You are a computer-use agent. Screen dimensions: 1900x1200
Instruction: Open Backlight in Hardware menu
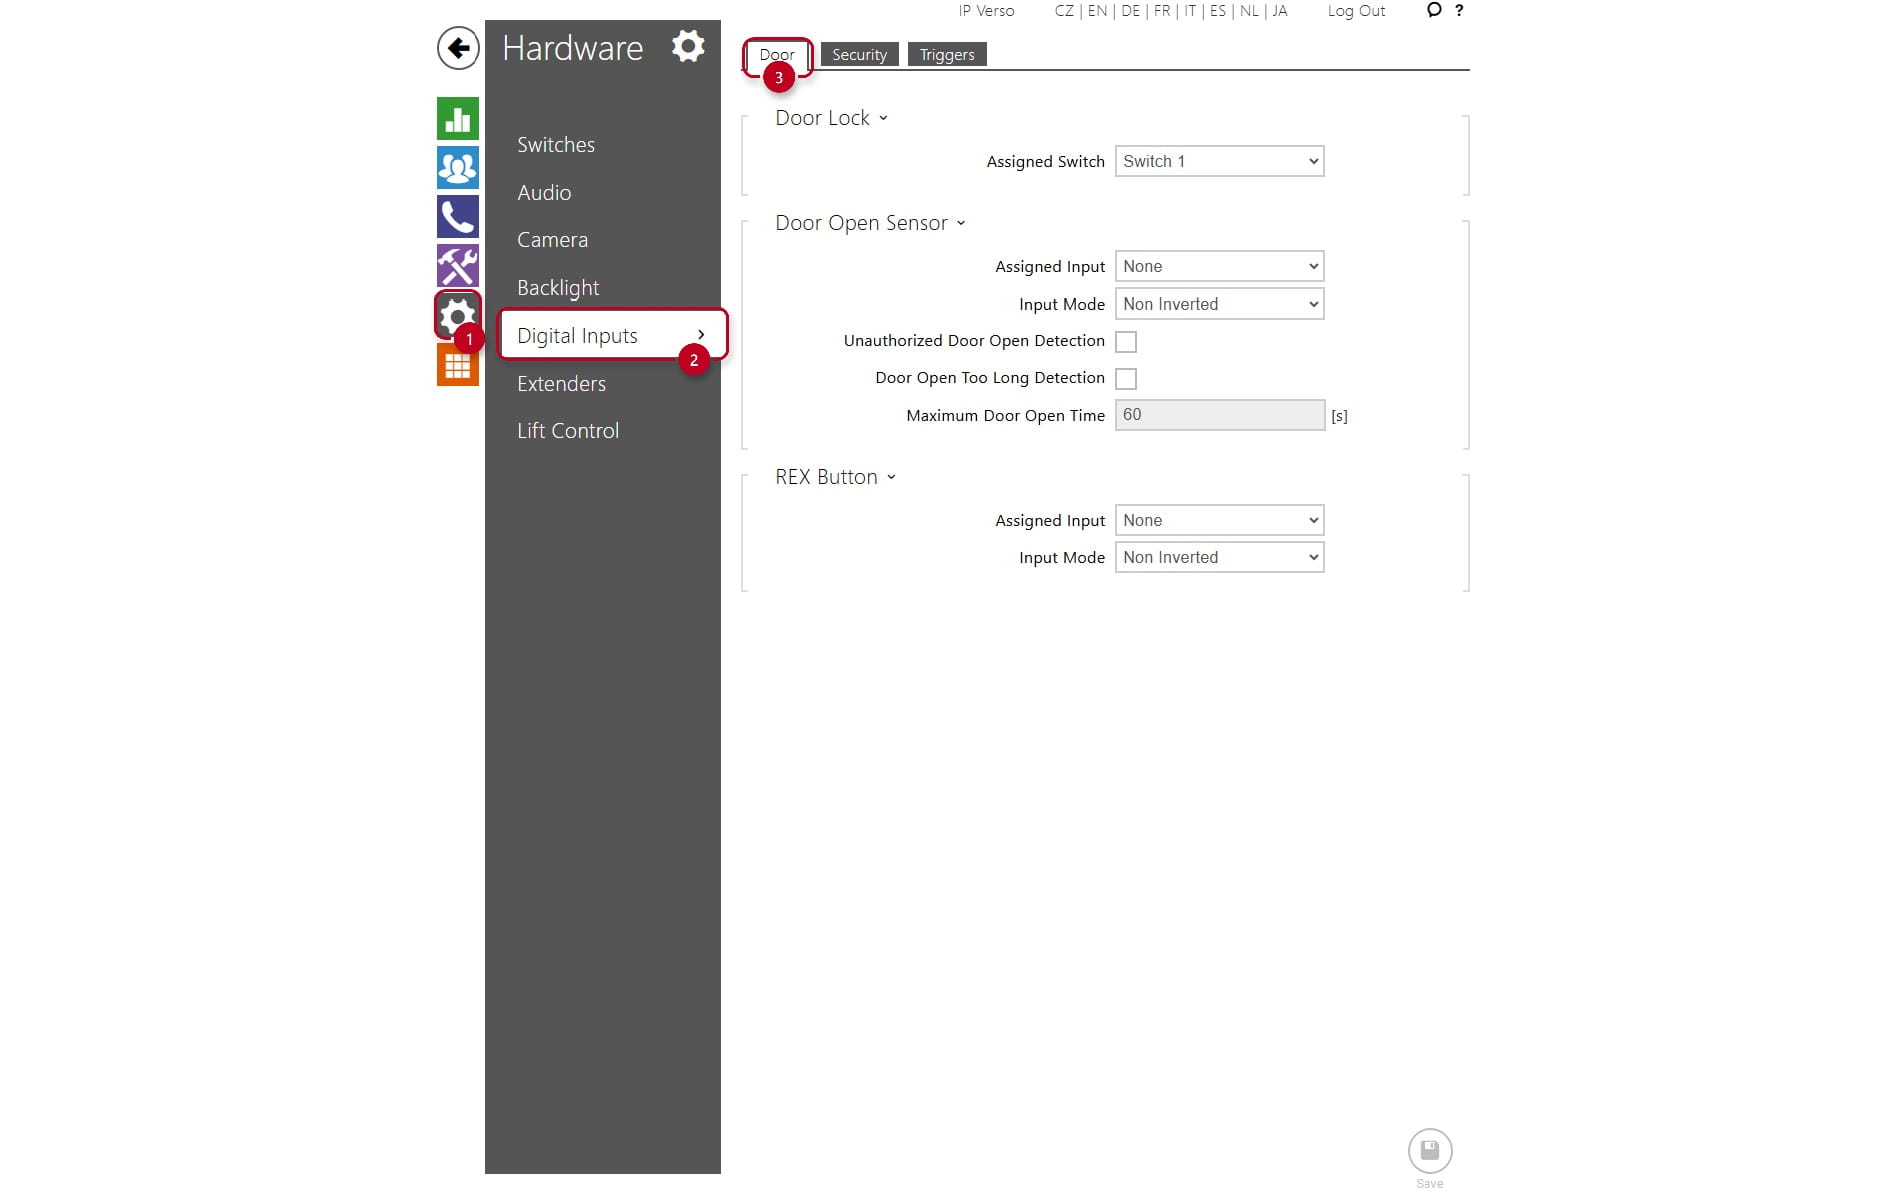point(558,288)
